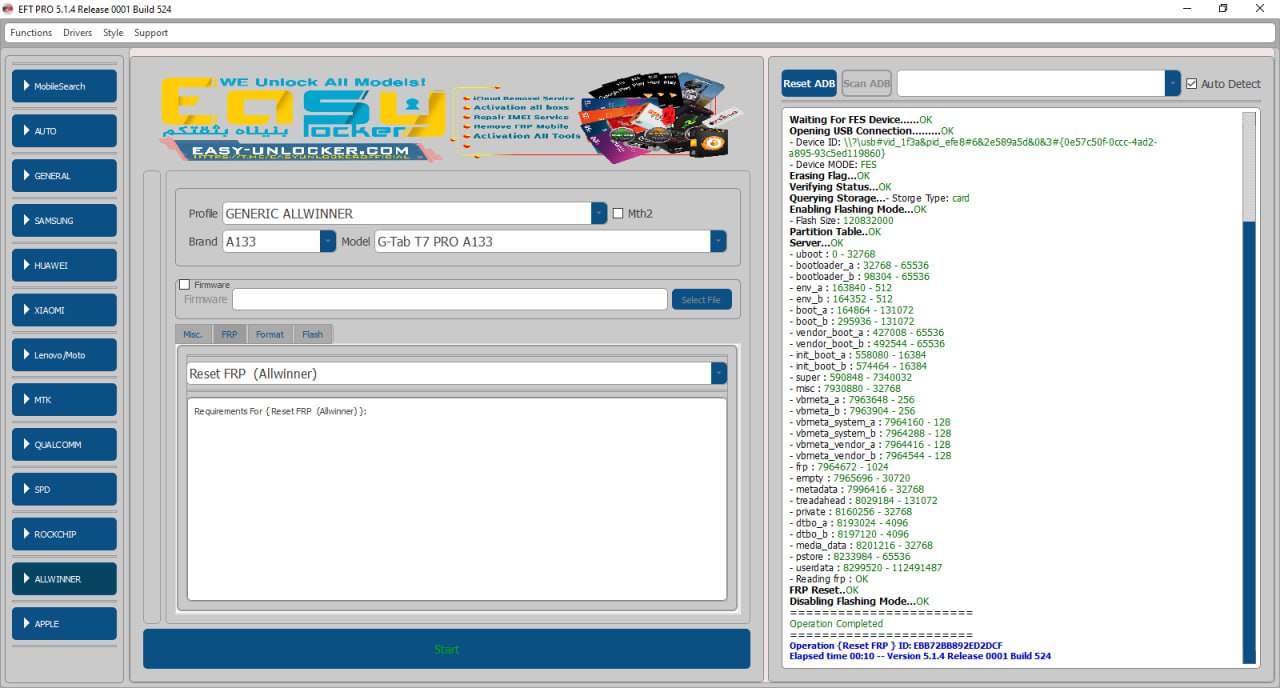Viewport: 1280px width, 688px height.
Task: Select the AUTO sidebar category
Action: (x=64, y=131)
